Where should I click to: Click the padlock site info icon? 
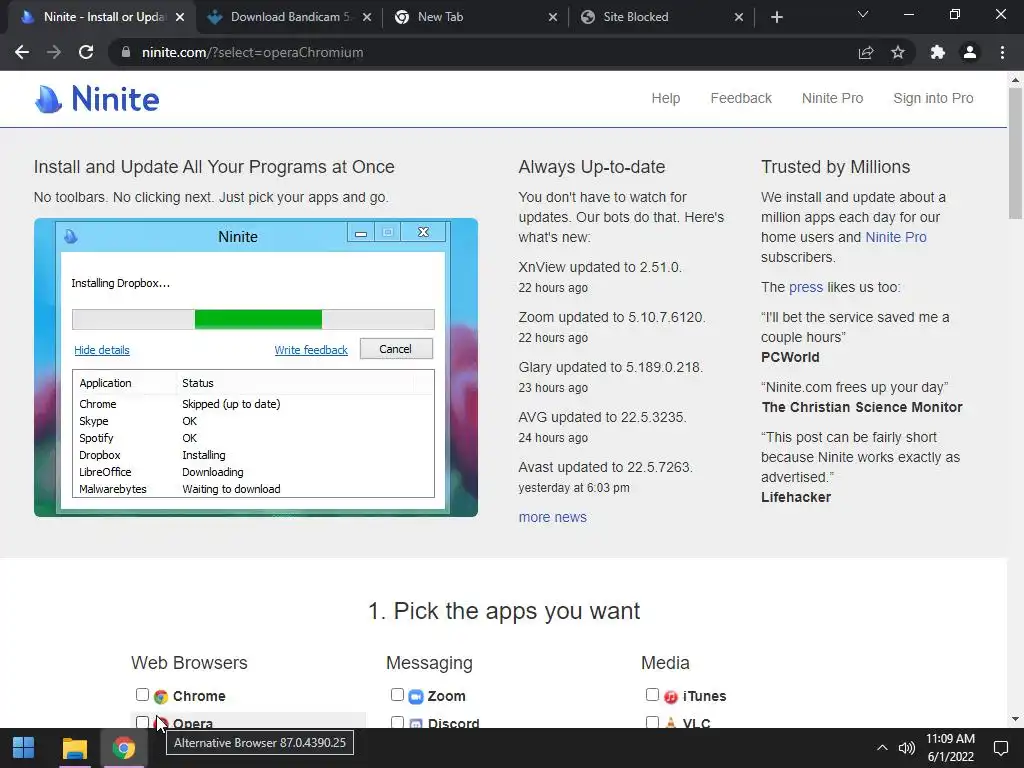point(125,52)
